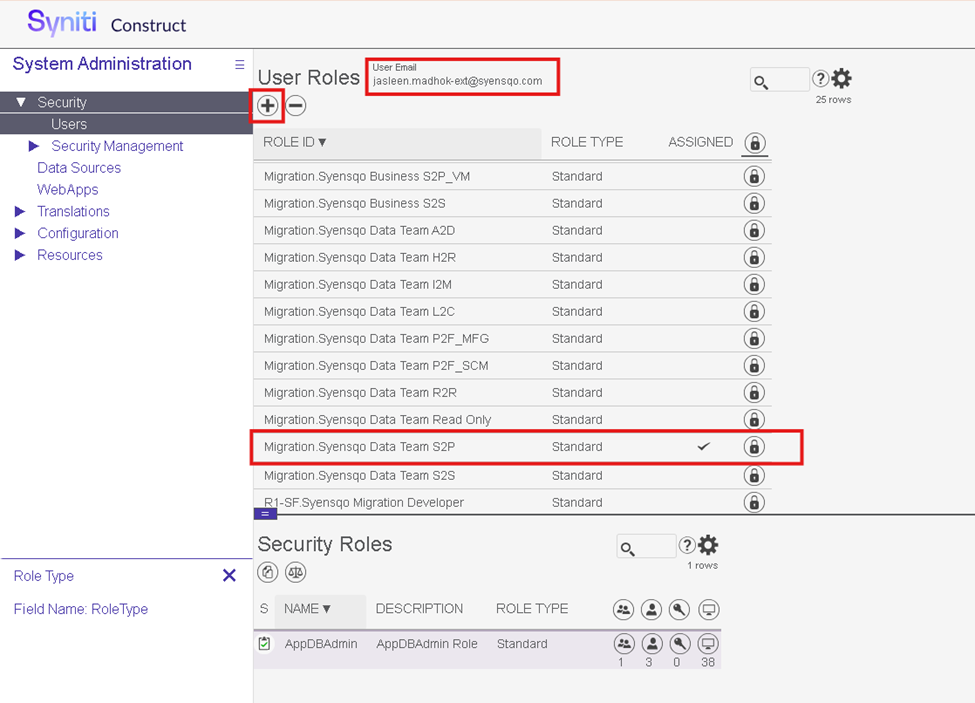
Task: Open WebApps in sidebar
Action: [68, 190]
